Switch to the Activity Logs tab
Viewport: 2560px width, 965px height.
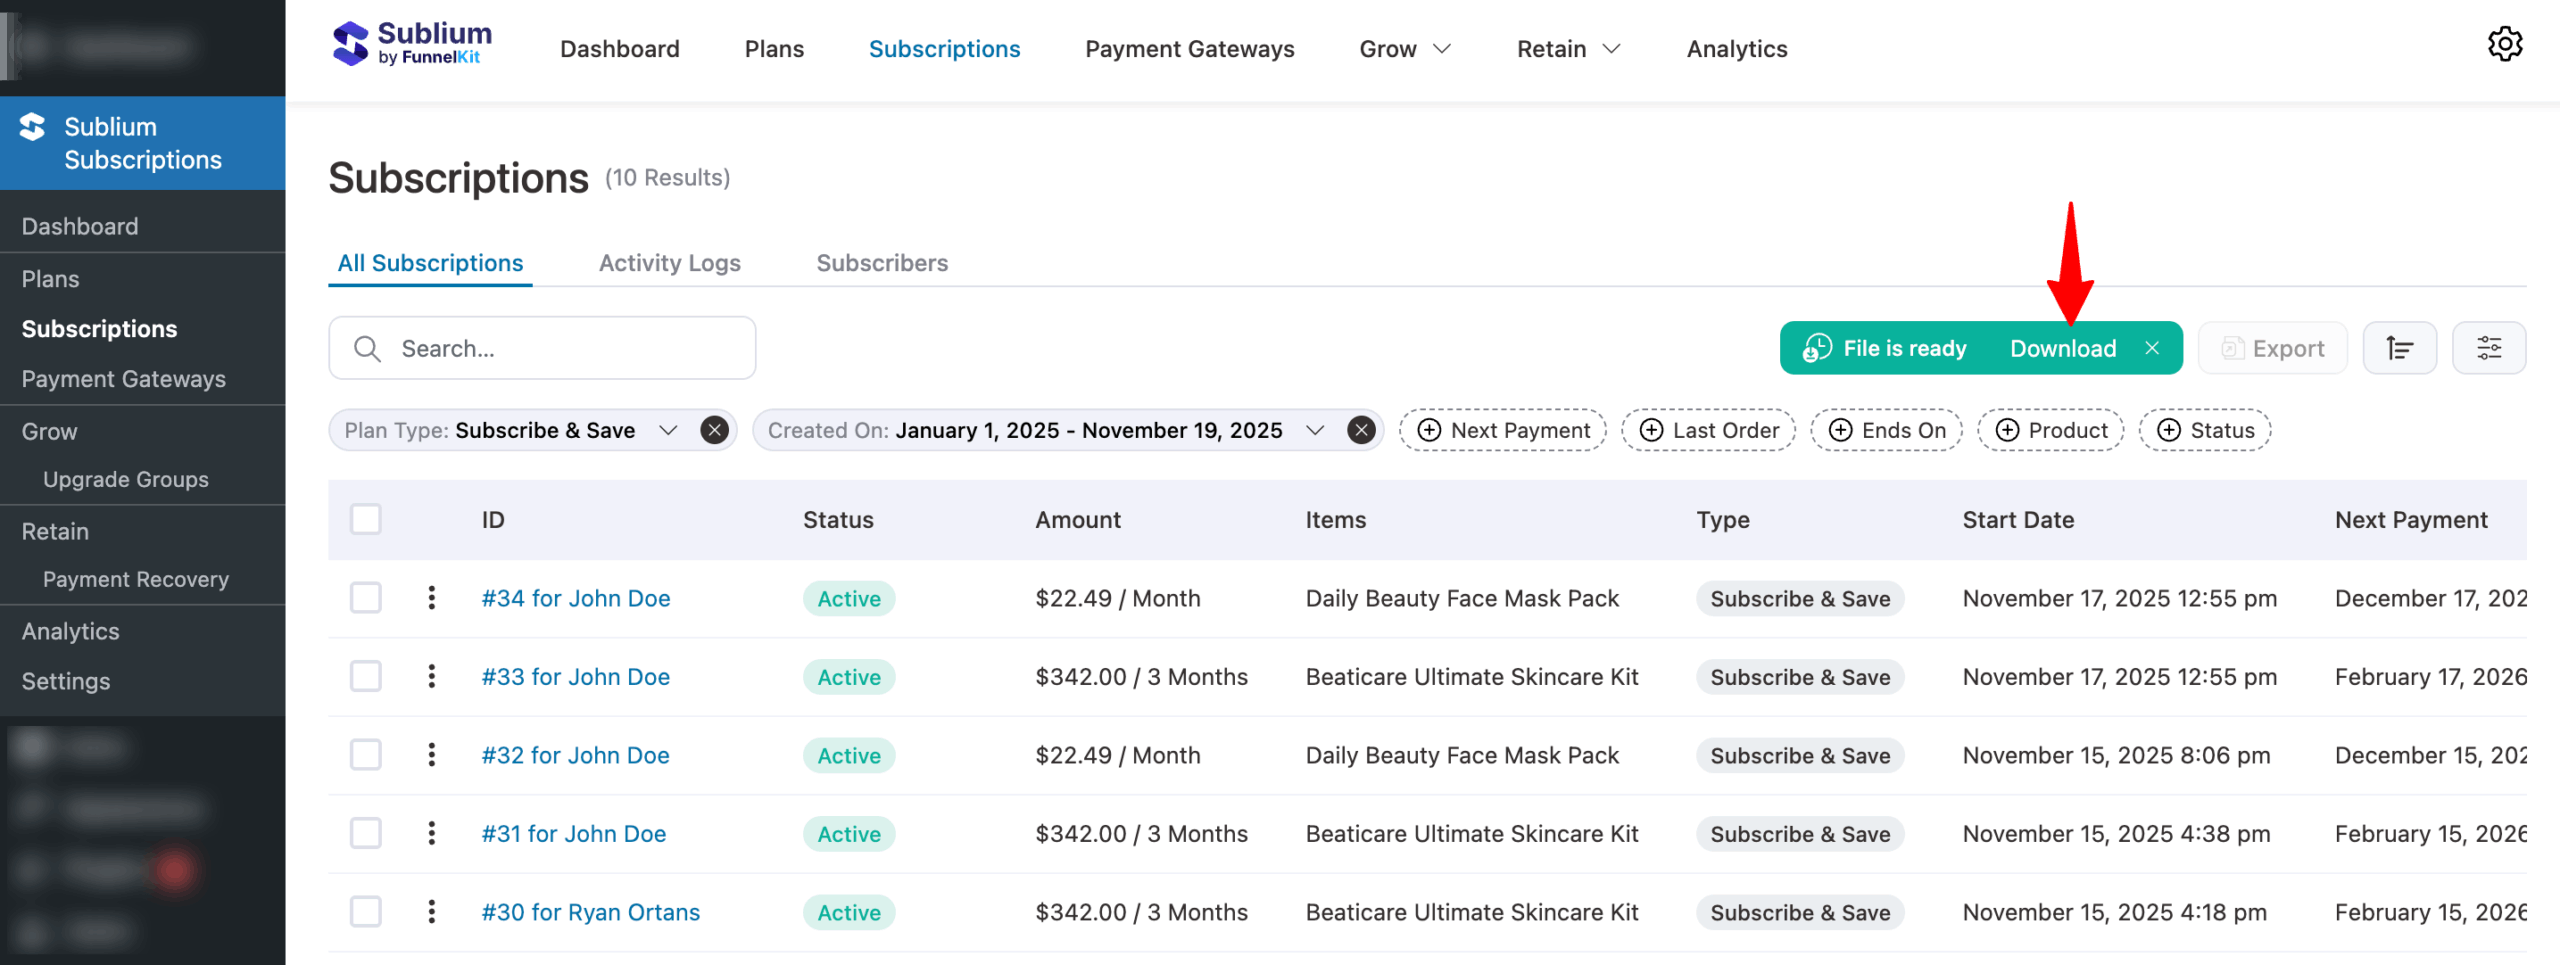click(669, 263)
